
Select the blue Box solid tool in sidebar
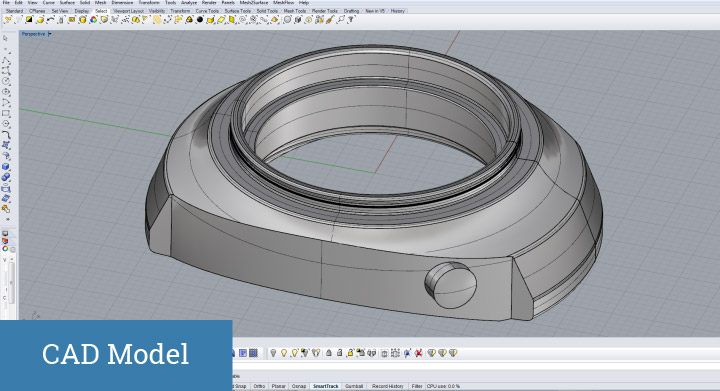point(6,167)
